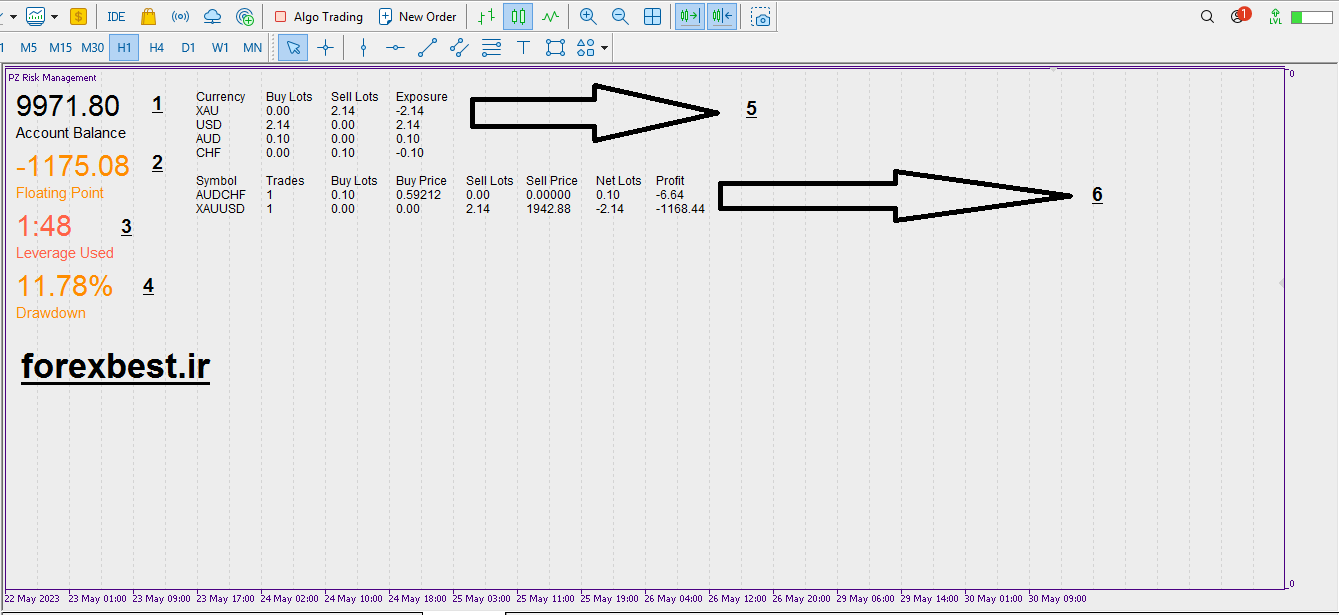Toggle chart shift from right edge
The width and height of the screenshot is (1339, 615).
click(722, 17)
